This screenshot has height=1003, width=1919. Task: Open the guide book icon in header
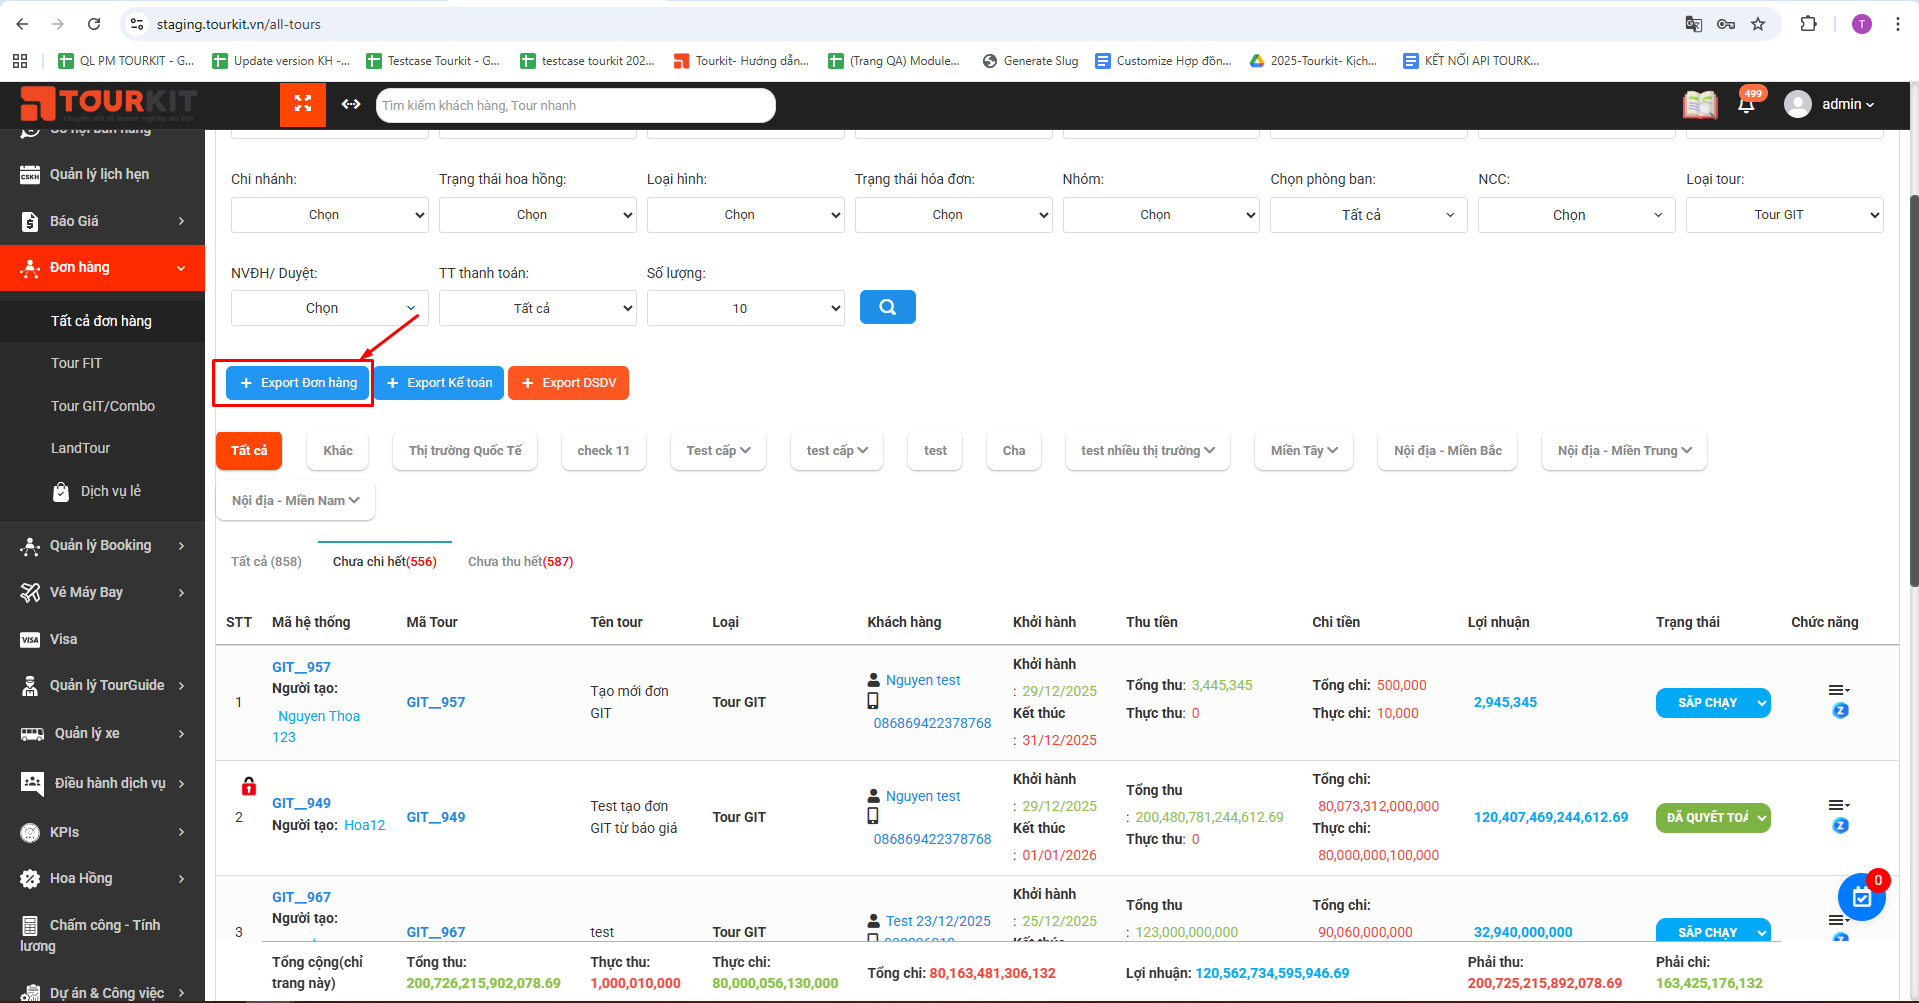(x=1699, y=105)
